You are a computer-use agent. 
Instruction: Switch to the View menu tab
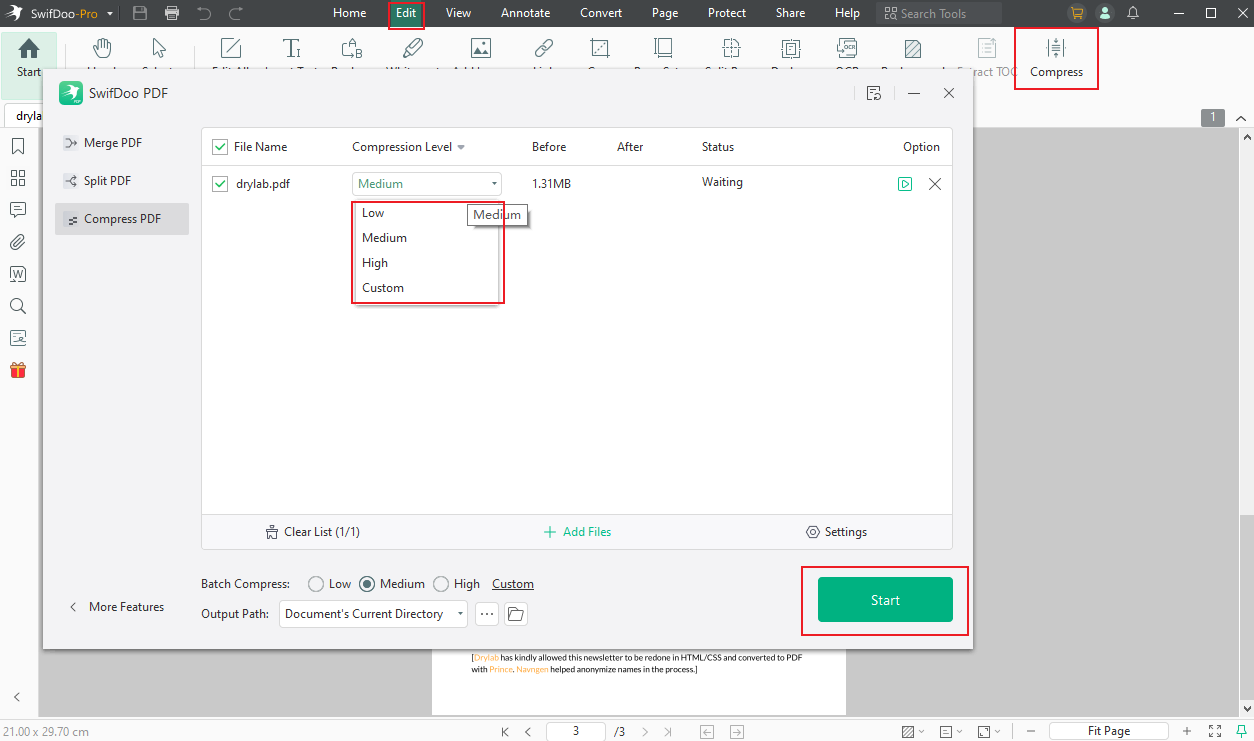click(459, 13)
